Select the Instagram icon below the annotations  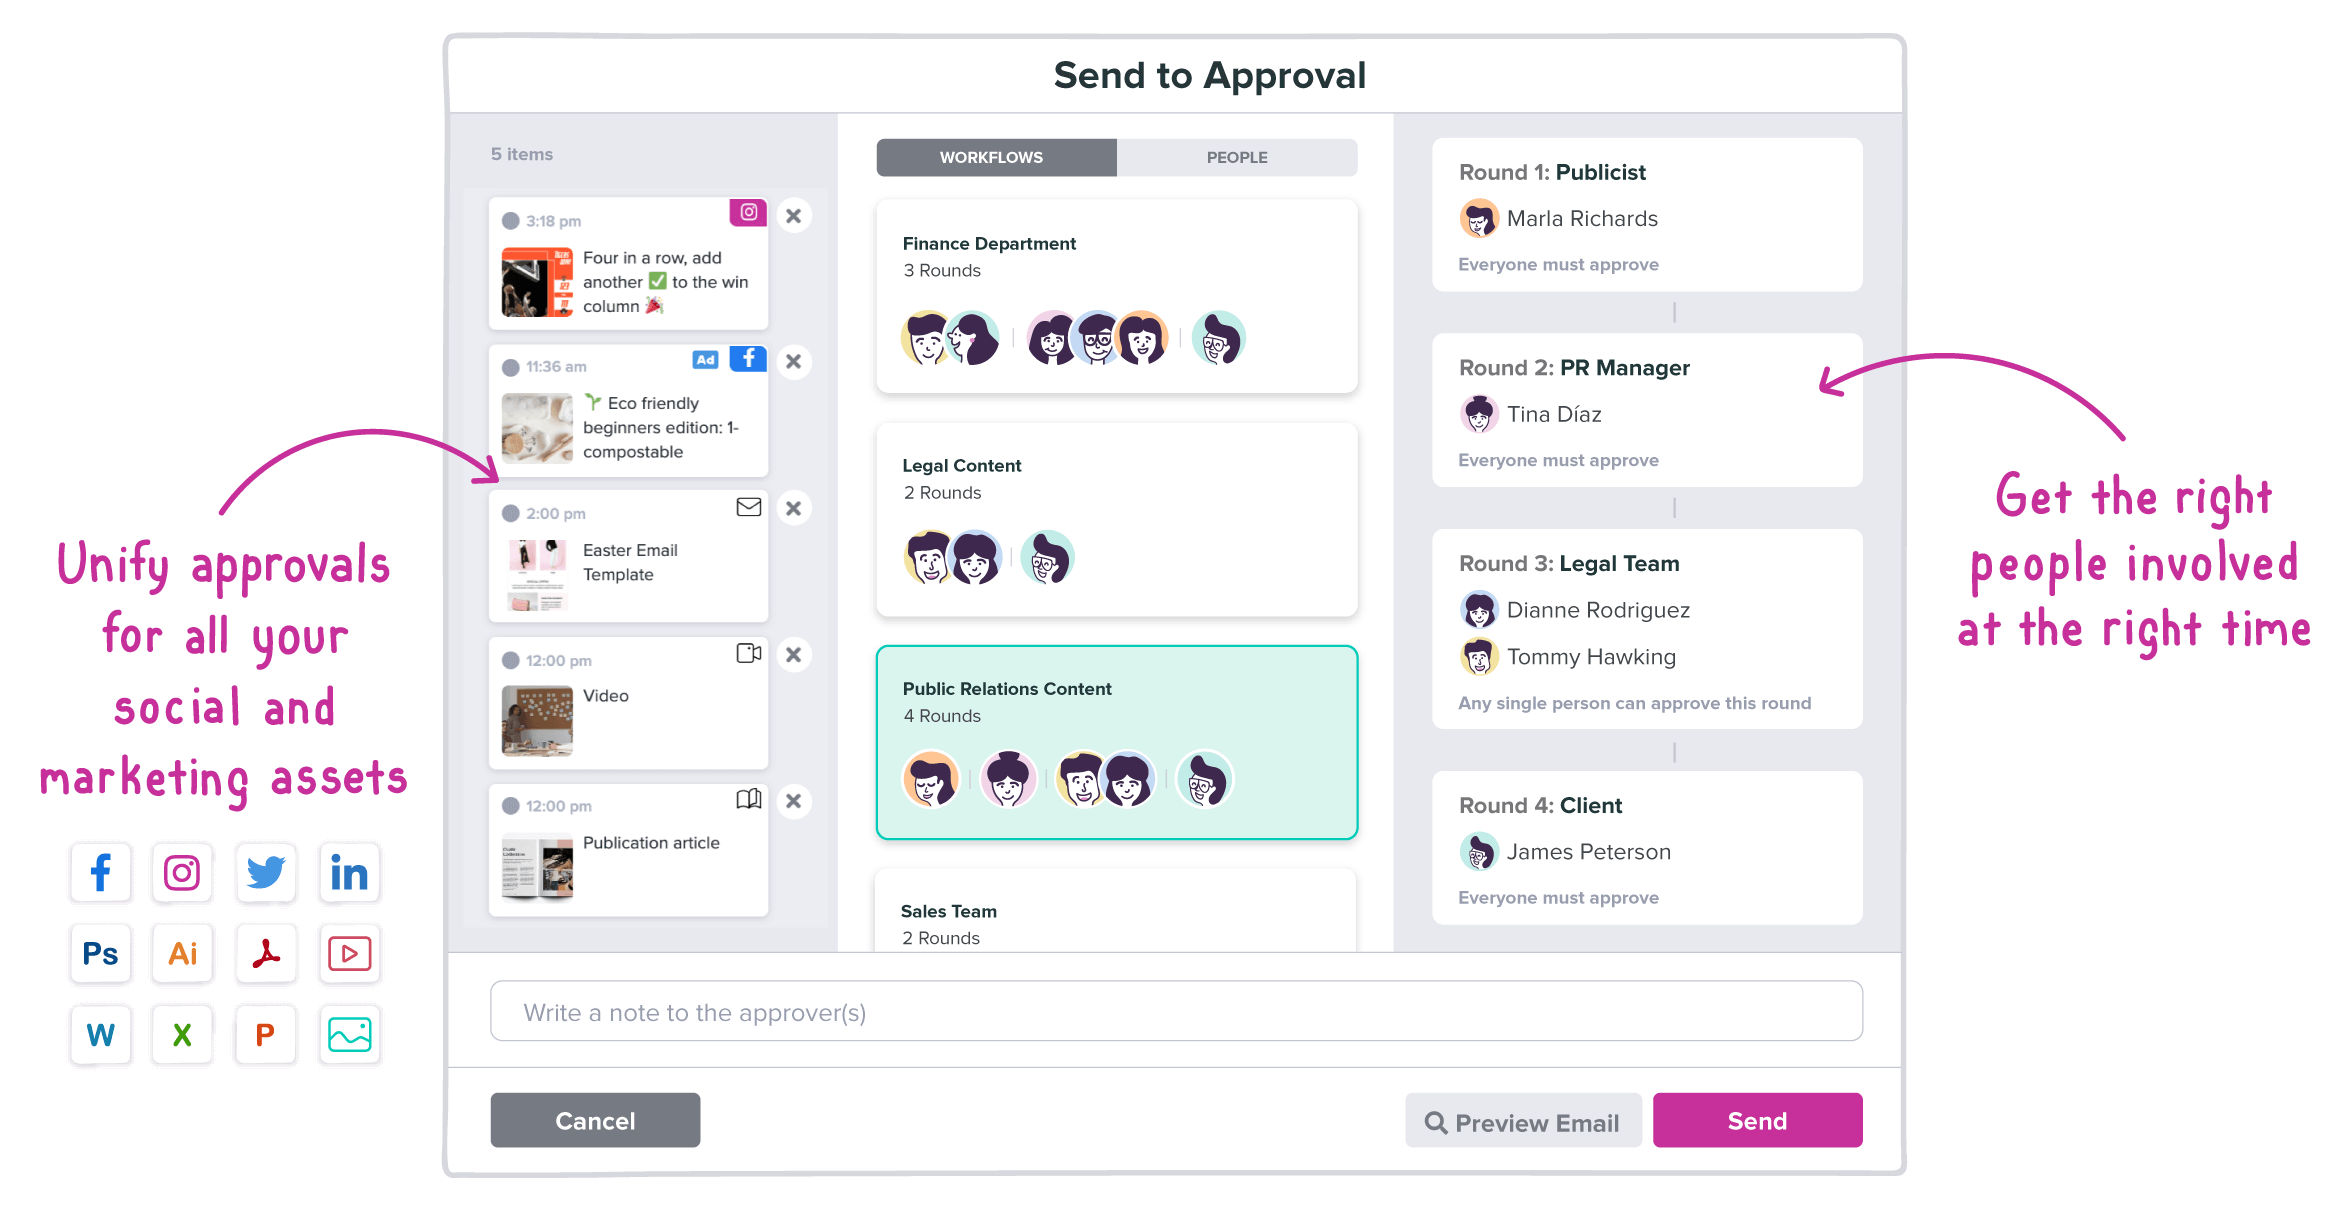182,872
